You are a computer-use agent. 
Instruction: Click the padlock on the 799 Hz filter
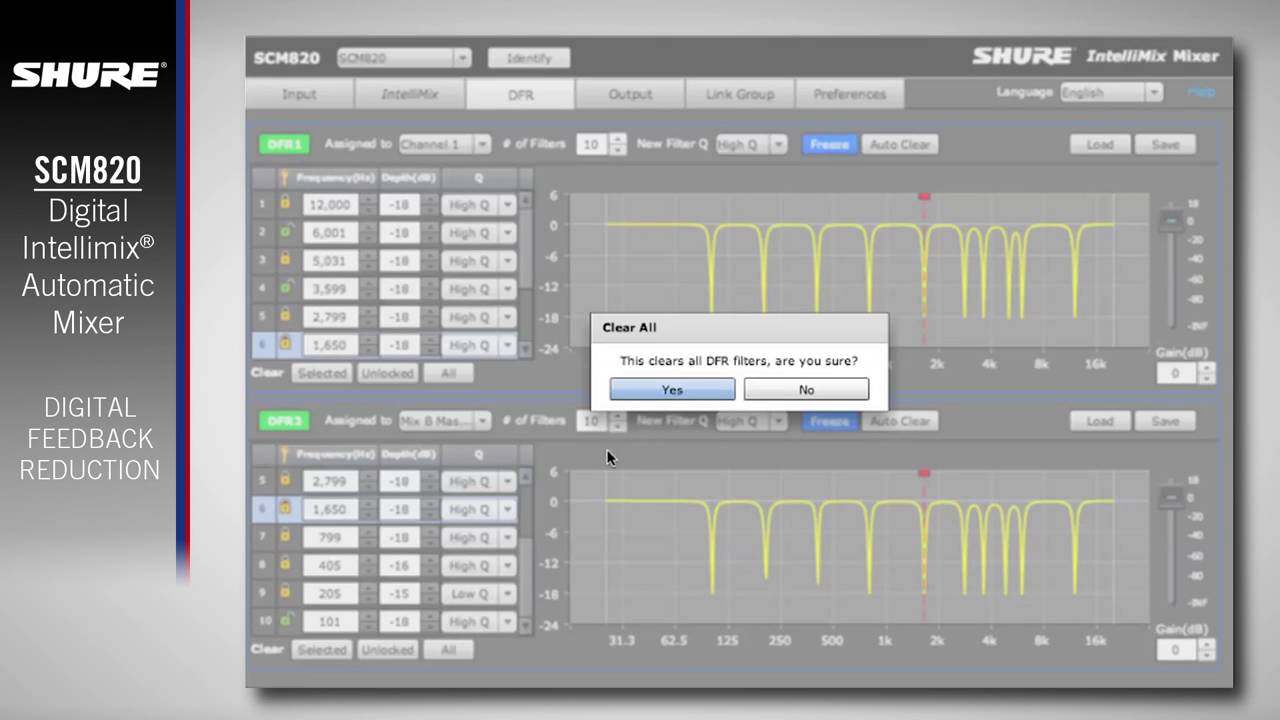coord(285,537)
